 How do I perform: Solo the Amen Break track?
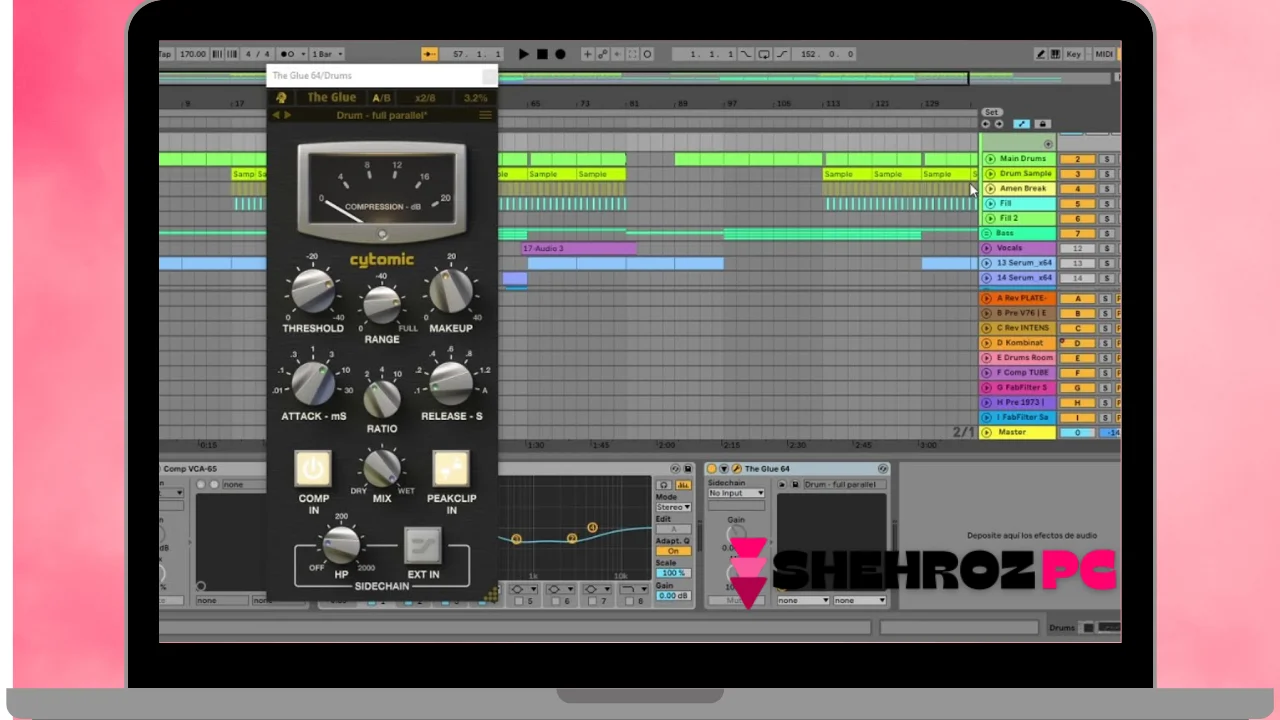point(1106,189)
